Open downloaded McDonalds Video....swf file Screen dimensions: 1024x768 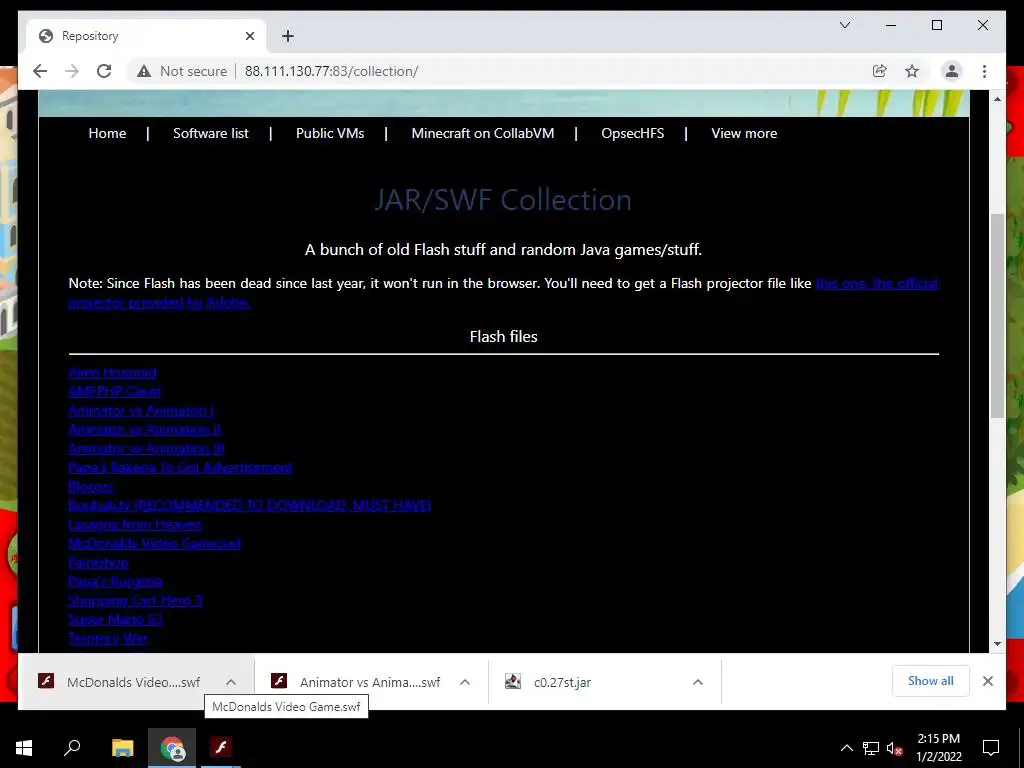pos(121,682)
